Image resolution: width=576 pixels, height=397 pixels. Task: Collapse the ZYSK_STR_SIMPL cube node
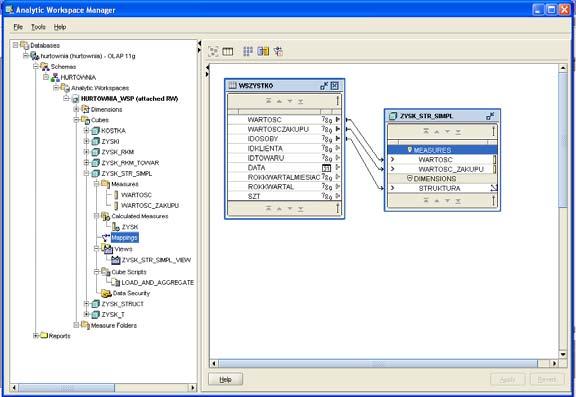(x=86, y=173)
